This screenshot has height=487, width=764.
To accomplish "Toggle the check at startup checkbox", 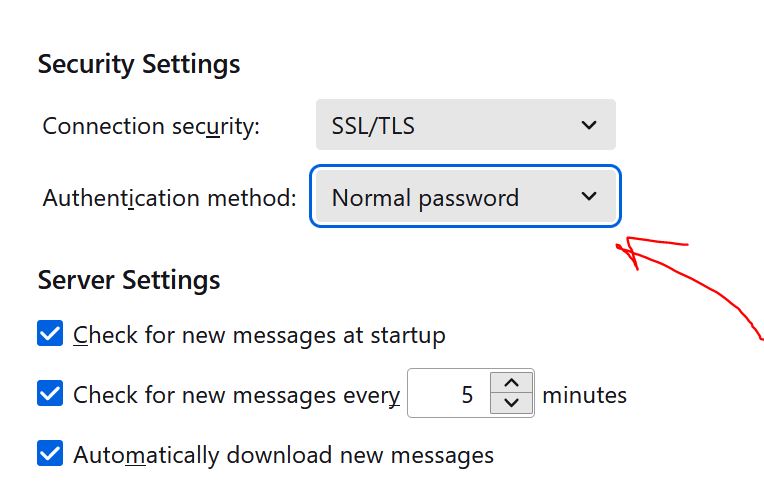I will pyautogui.click(x=50, y=334).
